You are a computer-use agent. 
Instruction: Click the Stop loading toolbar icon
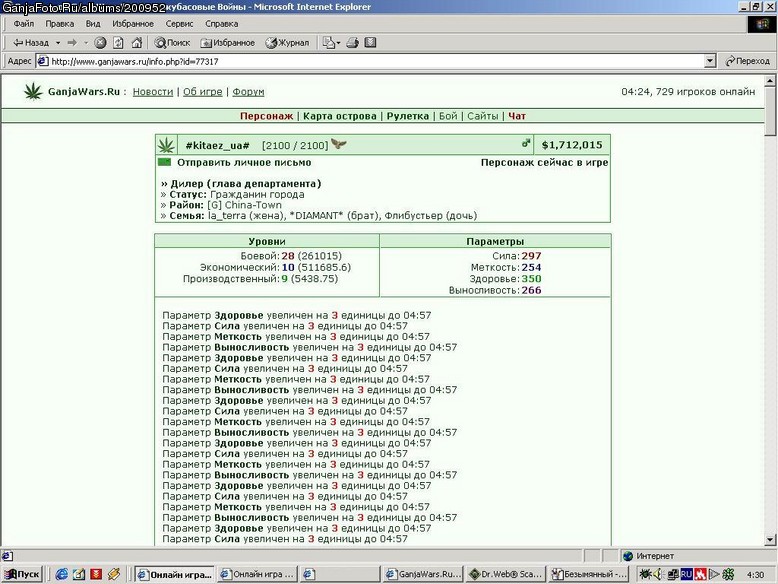click(100, 43)
